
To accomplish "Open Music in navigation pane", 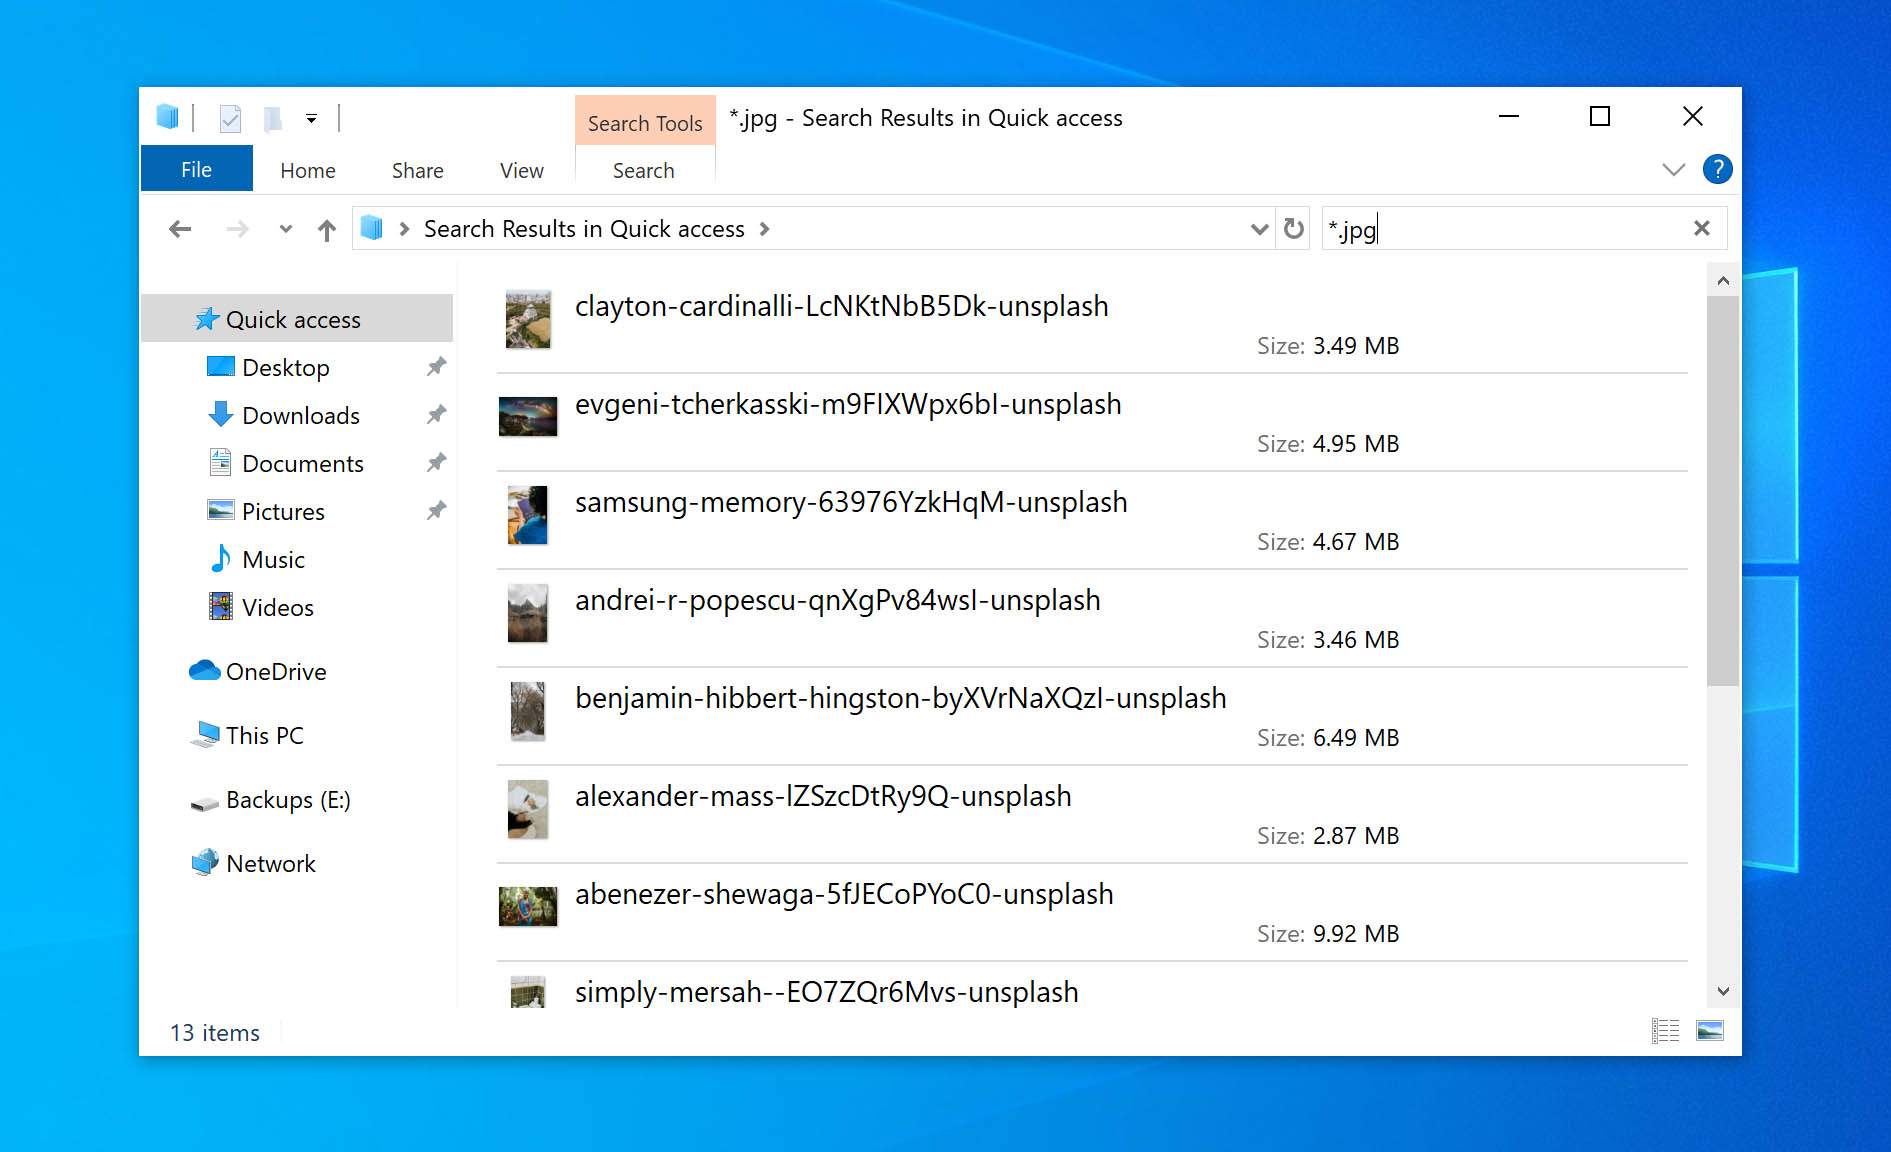I will [x=273, y=559].
